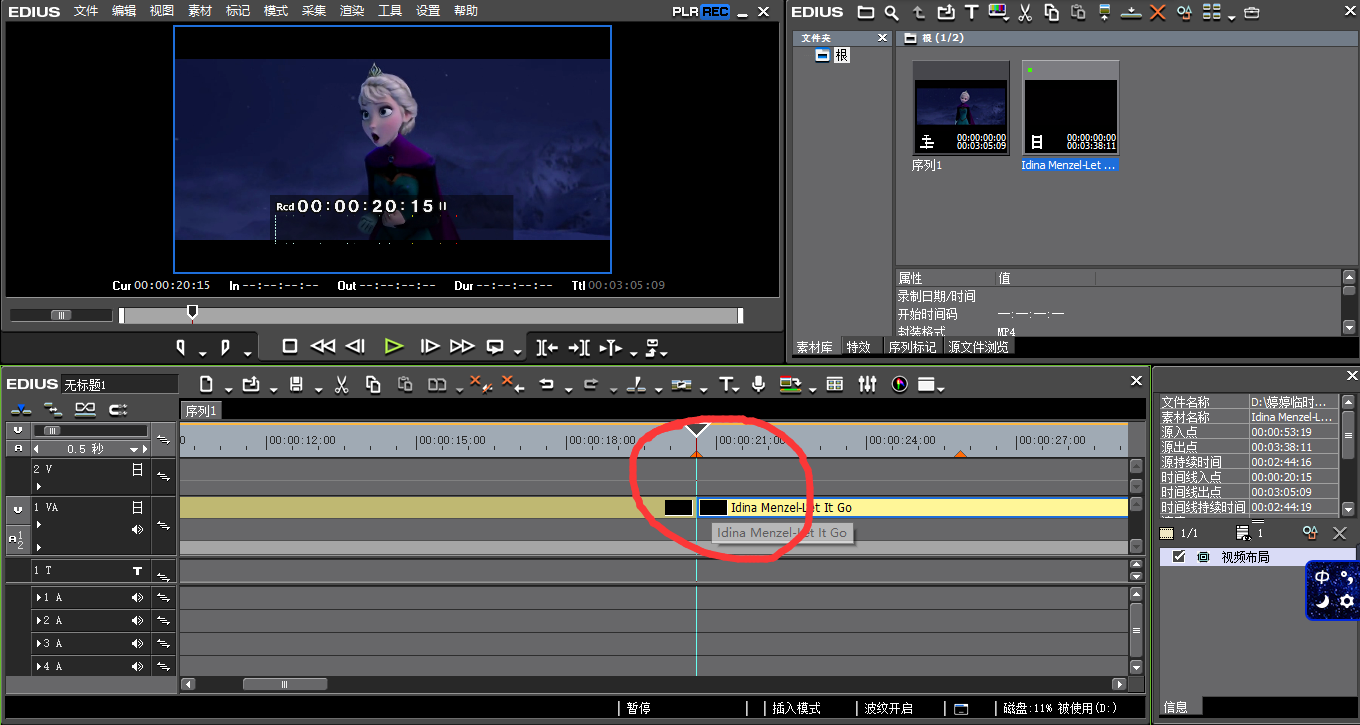1360x725 pixels.
Task: Create color bar clip in bin
Action: pos(997,12)
